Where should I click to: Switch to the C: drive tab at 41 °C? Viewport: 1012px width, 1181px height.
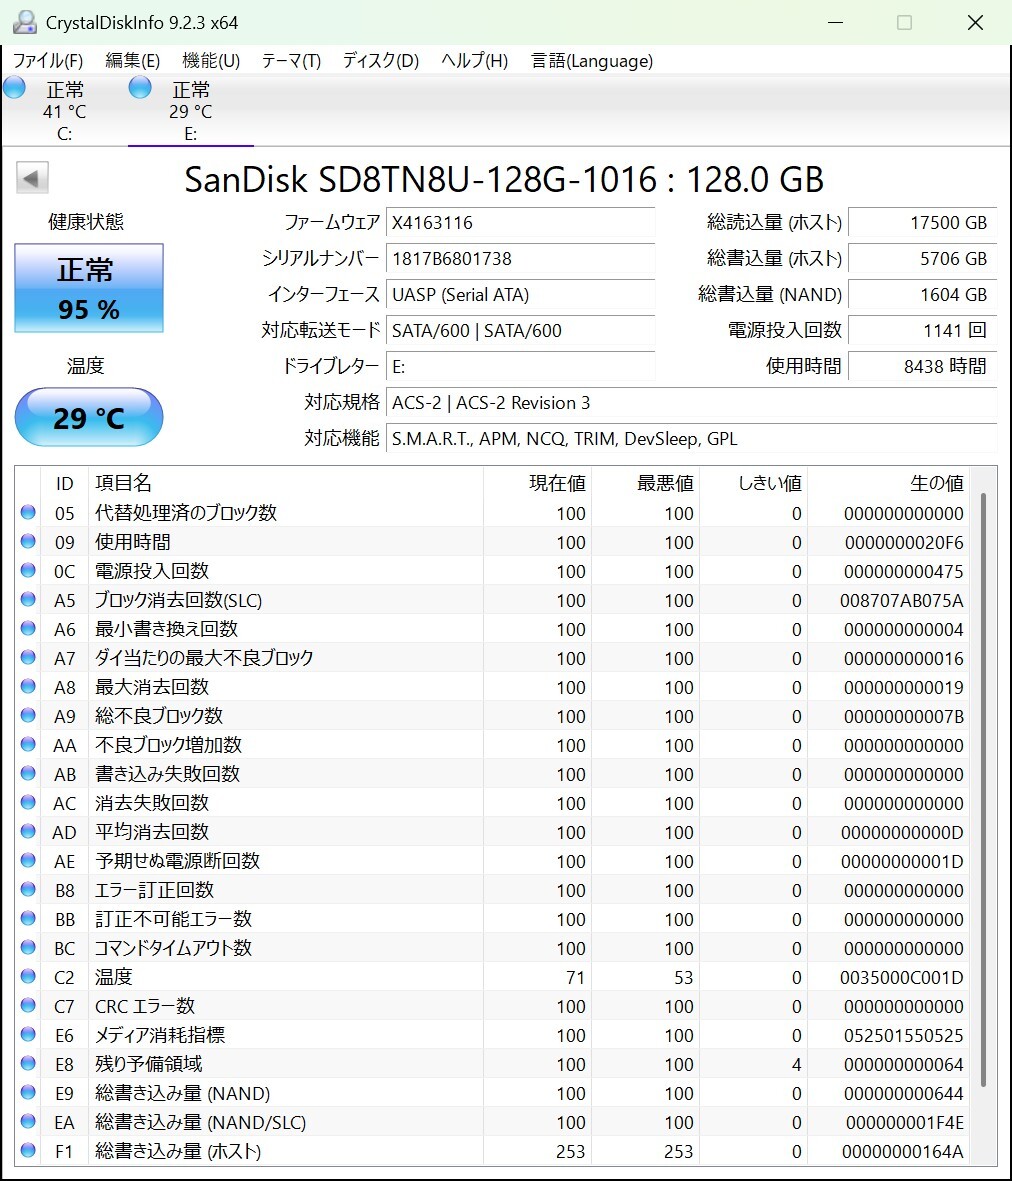tap(64, 112)
